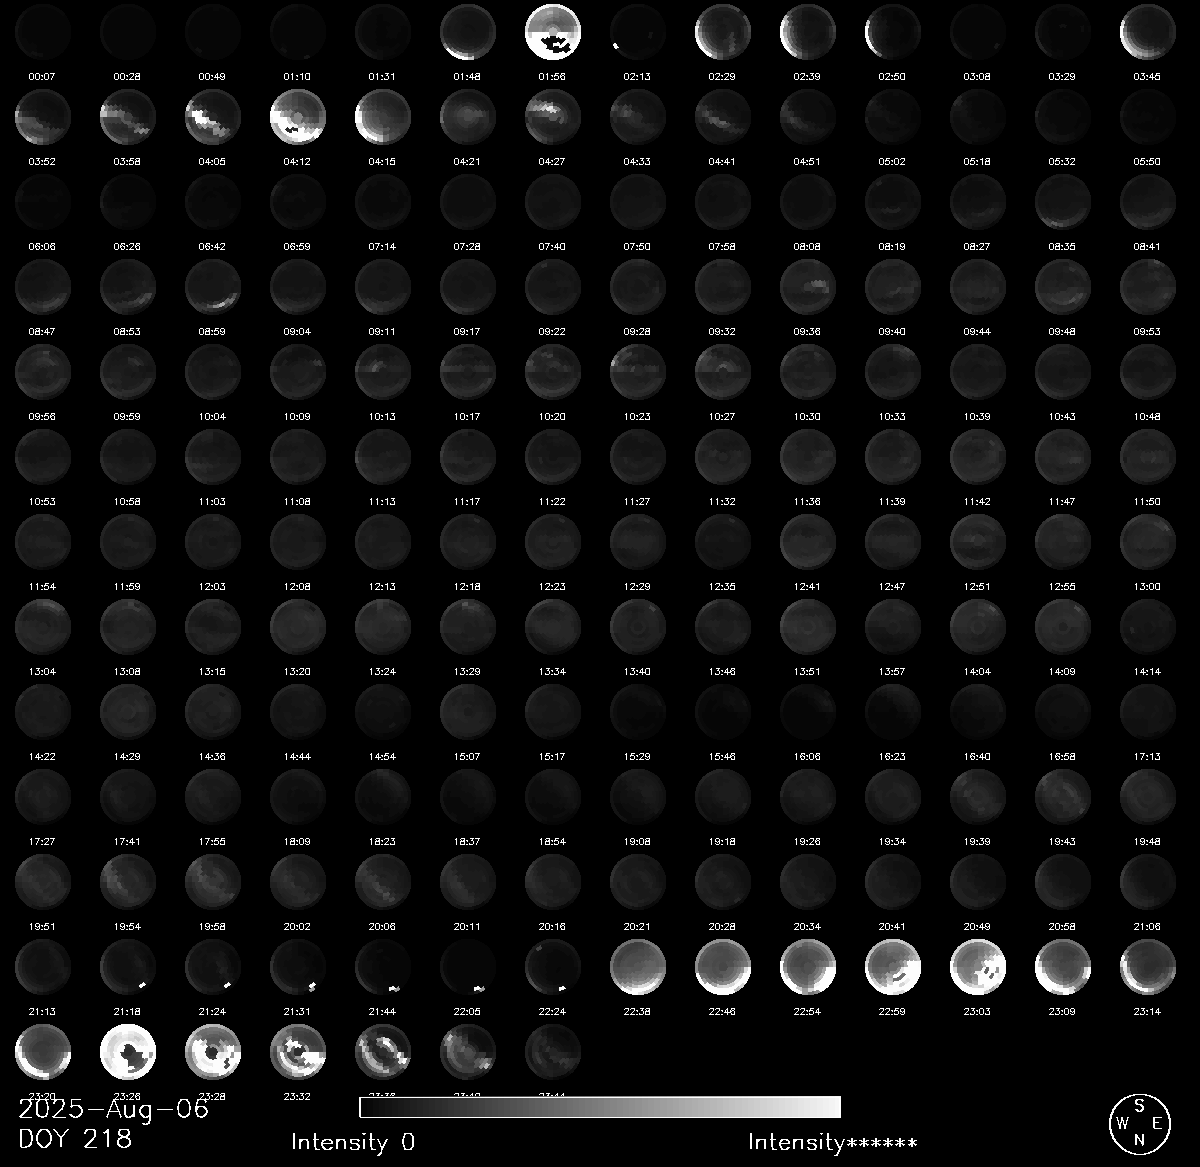Image resolution: width=1200 pixels, height=1167 pixels.
Task: Open the 04:05 image thumbnail
Action: point(213,118)
